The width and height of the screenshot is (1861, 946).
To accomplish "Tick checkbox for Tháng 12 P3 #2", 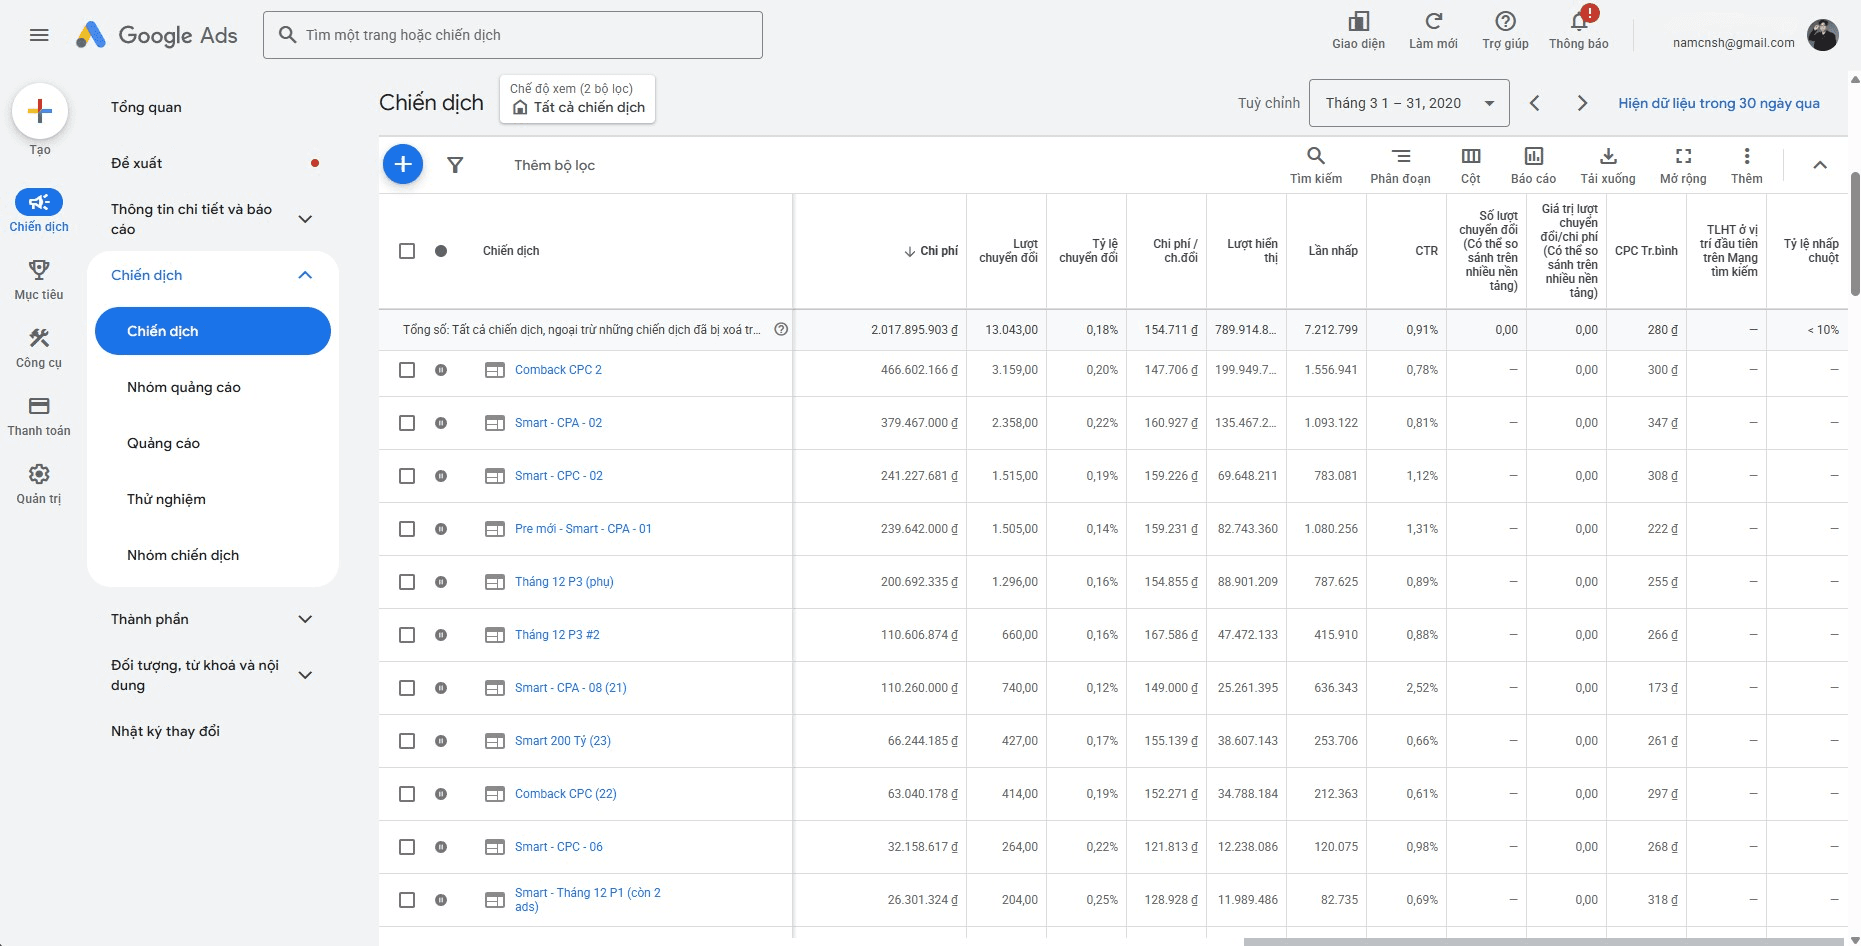I will click(407, 635).
